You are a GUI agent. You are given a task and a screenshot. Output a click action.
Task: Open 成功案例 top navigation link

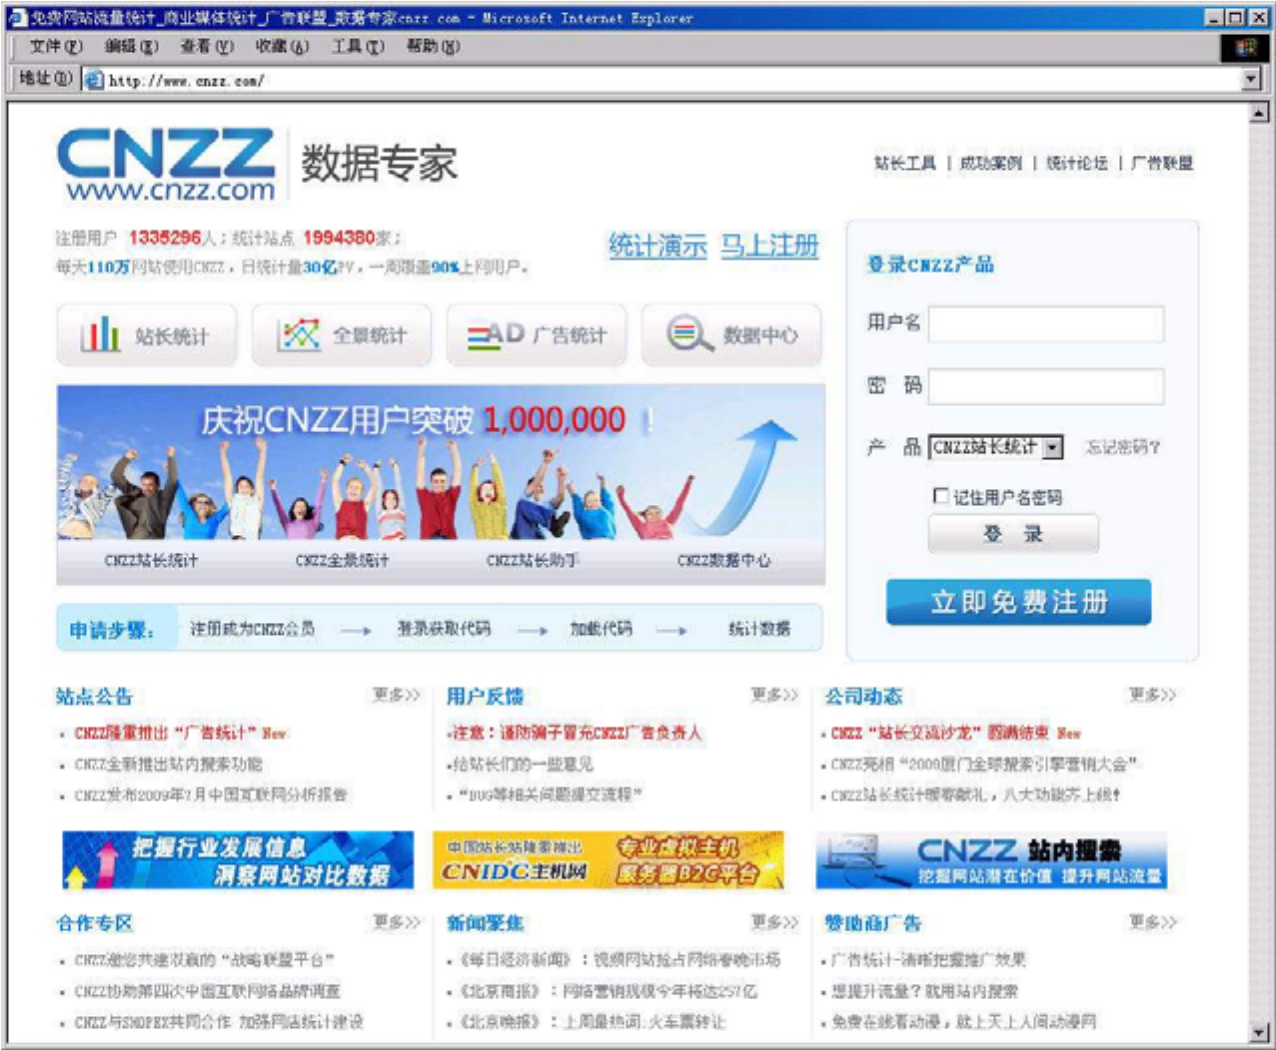pyautogui.click(x=991, y=163)
